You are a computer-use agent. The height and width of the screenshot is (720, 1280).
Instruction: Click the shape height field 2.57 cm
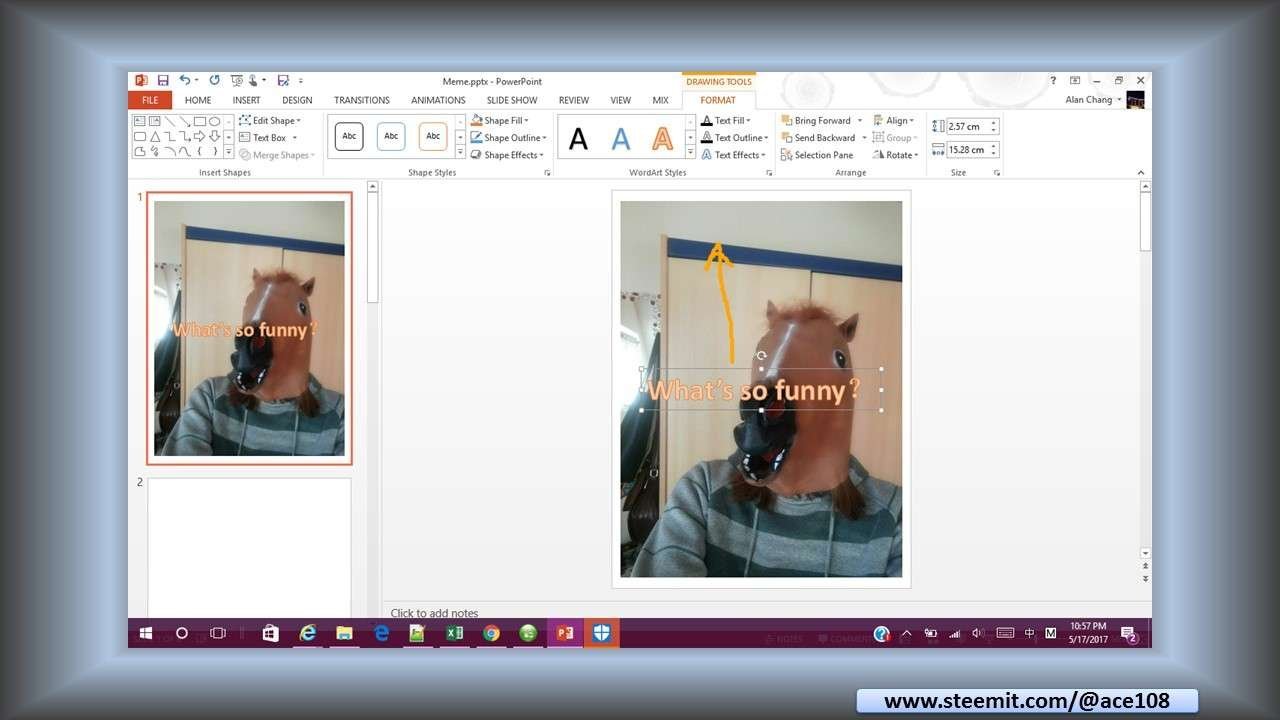pyautogui.click(x=967, y=127)
